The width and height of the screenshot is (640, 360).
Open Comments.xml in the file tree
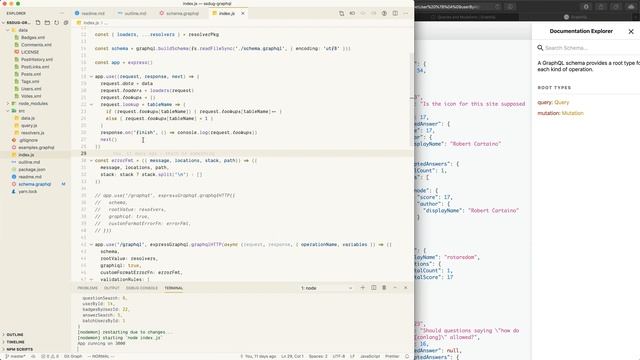click(36, 45)
